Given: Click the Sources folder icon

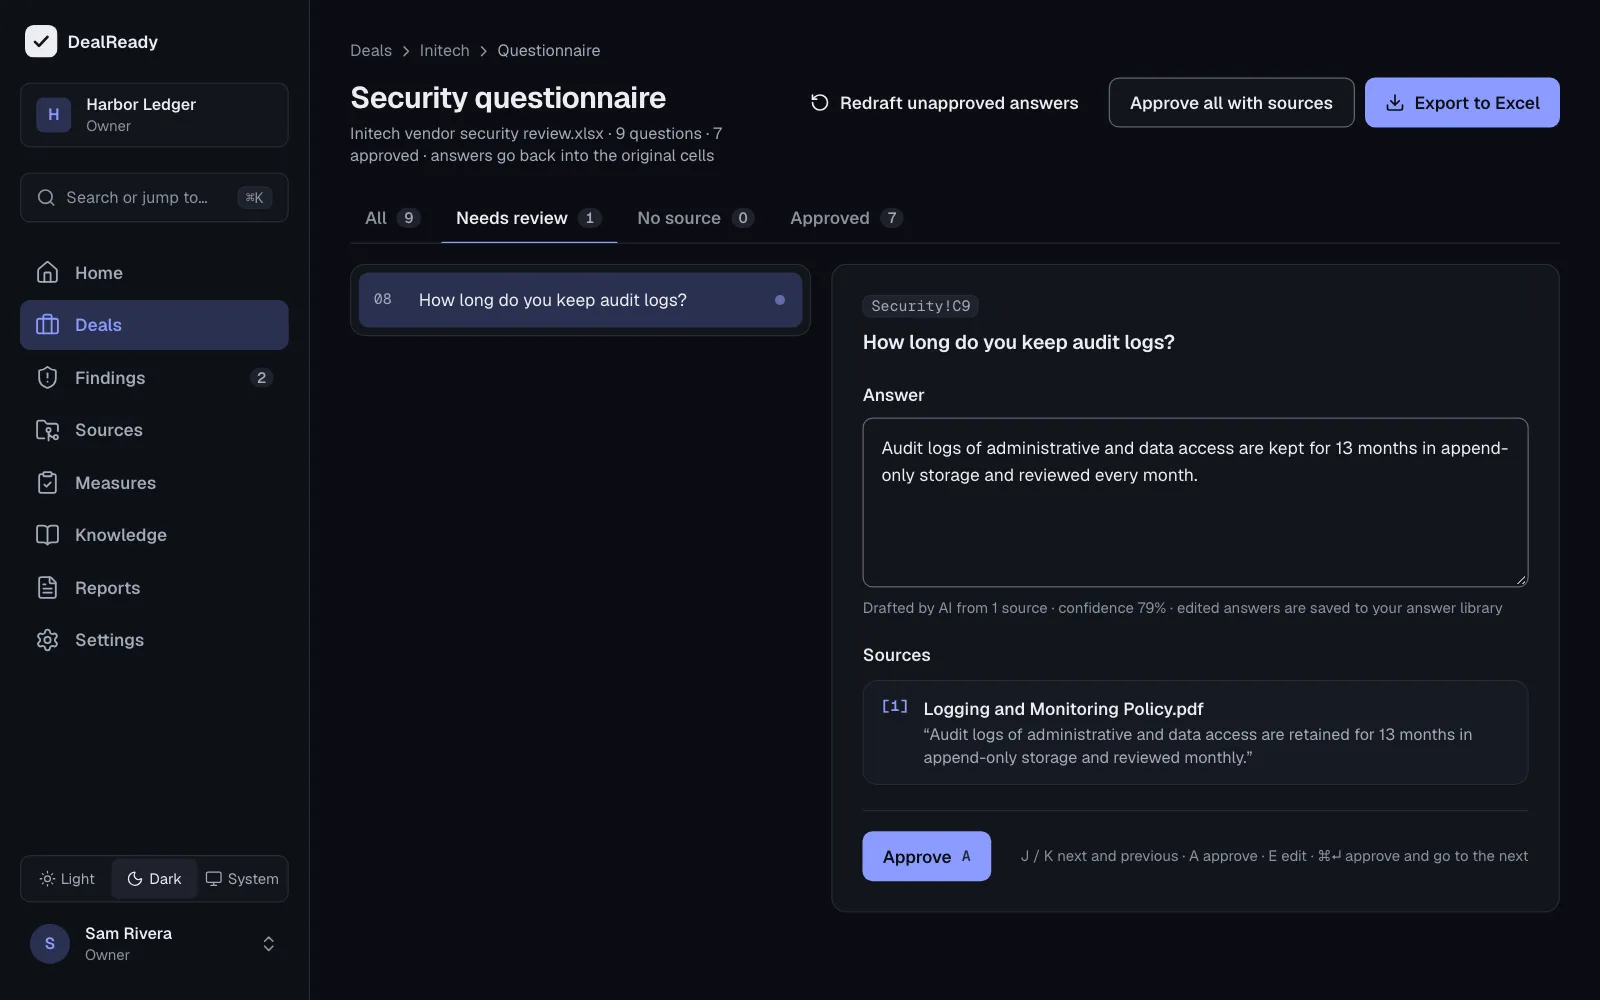Looking at the screenshot, I should point(47,430).
